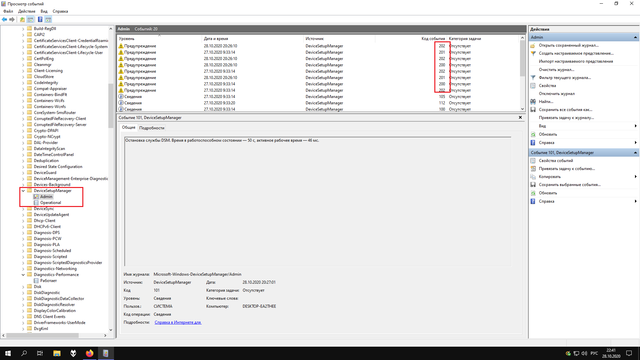The image size is (640, 360).
Task: Click Отключить журнал action
Action: click(557, 94)
